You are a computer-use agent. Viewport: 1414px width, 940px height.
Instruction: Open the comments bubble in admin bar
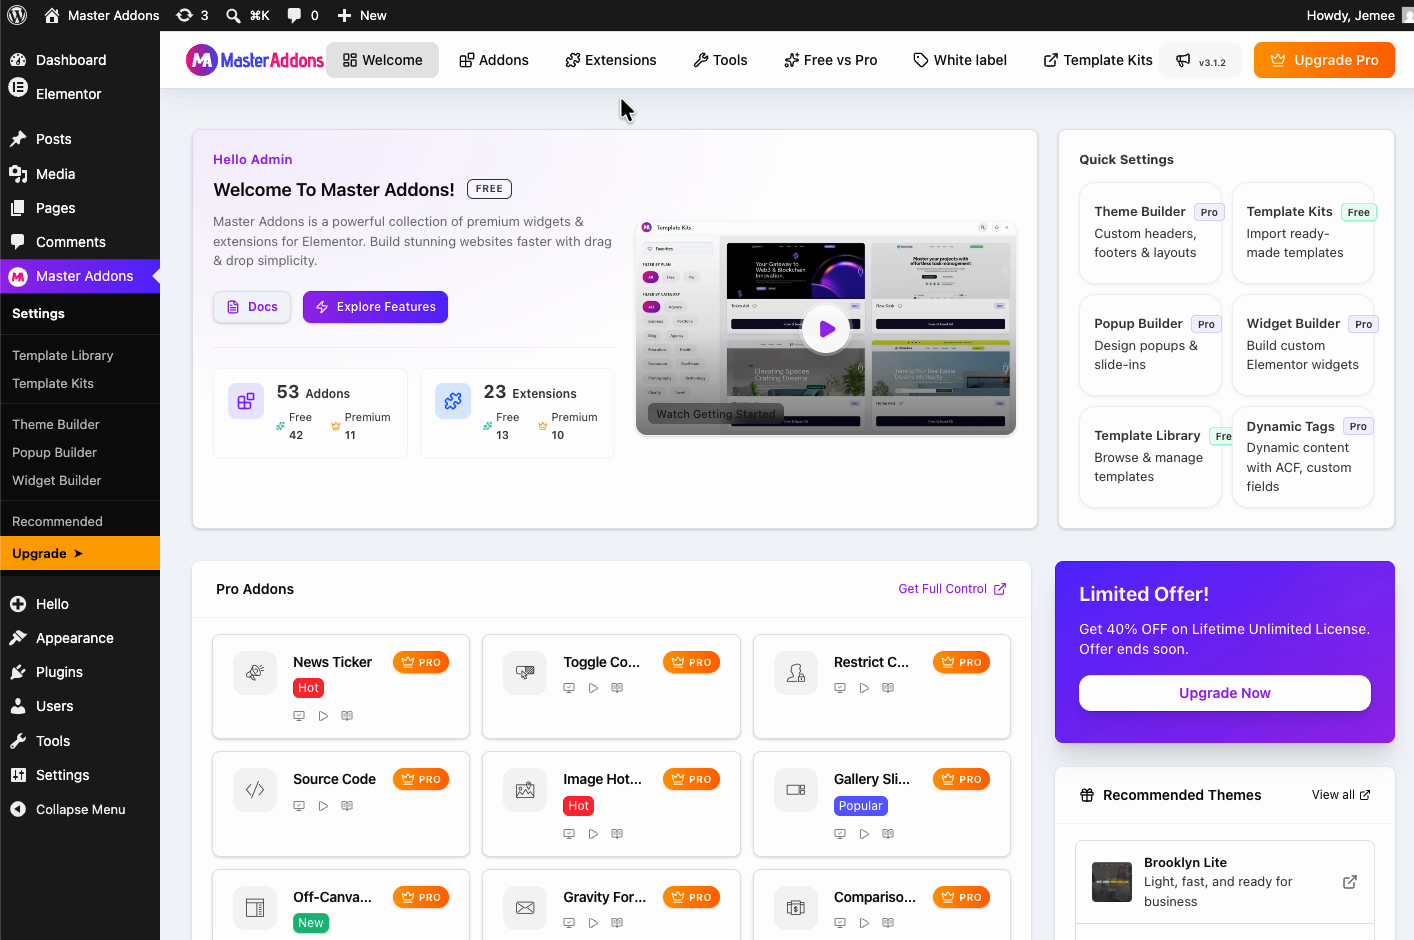[303, 15]
